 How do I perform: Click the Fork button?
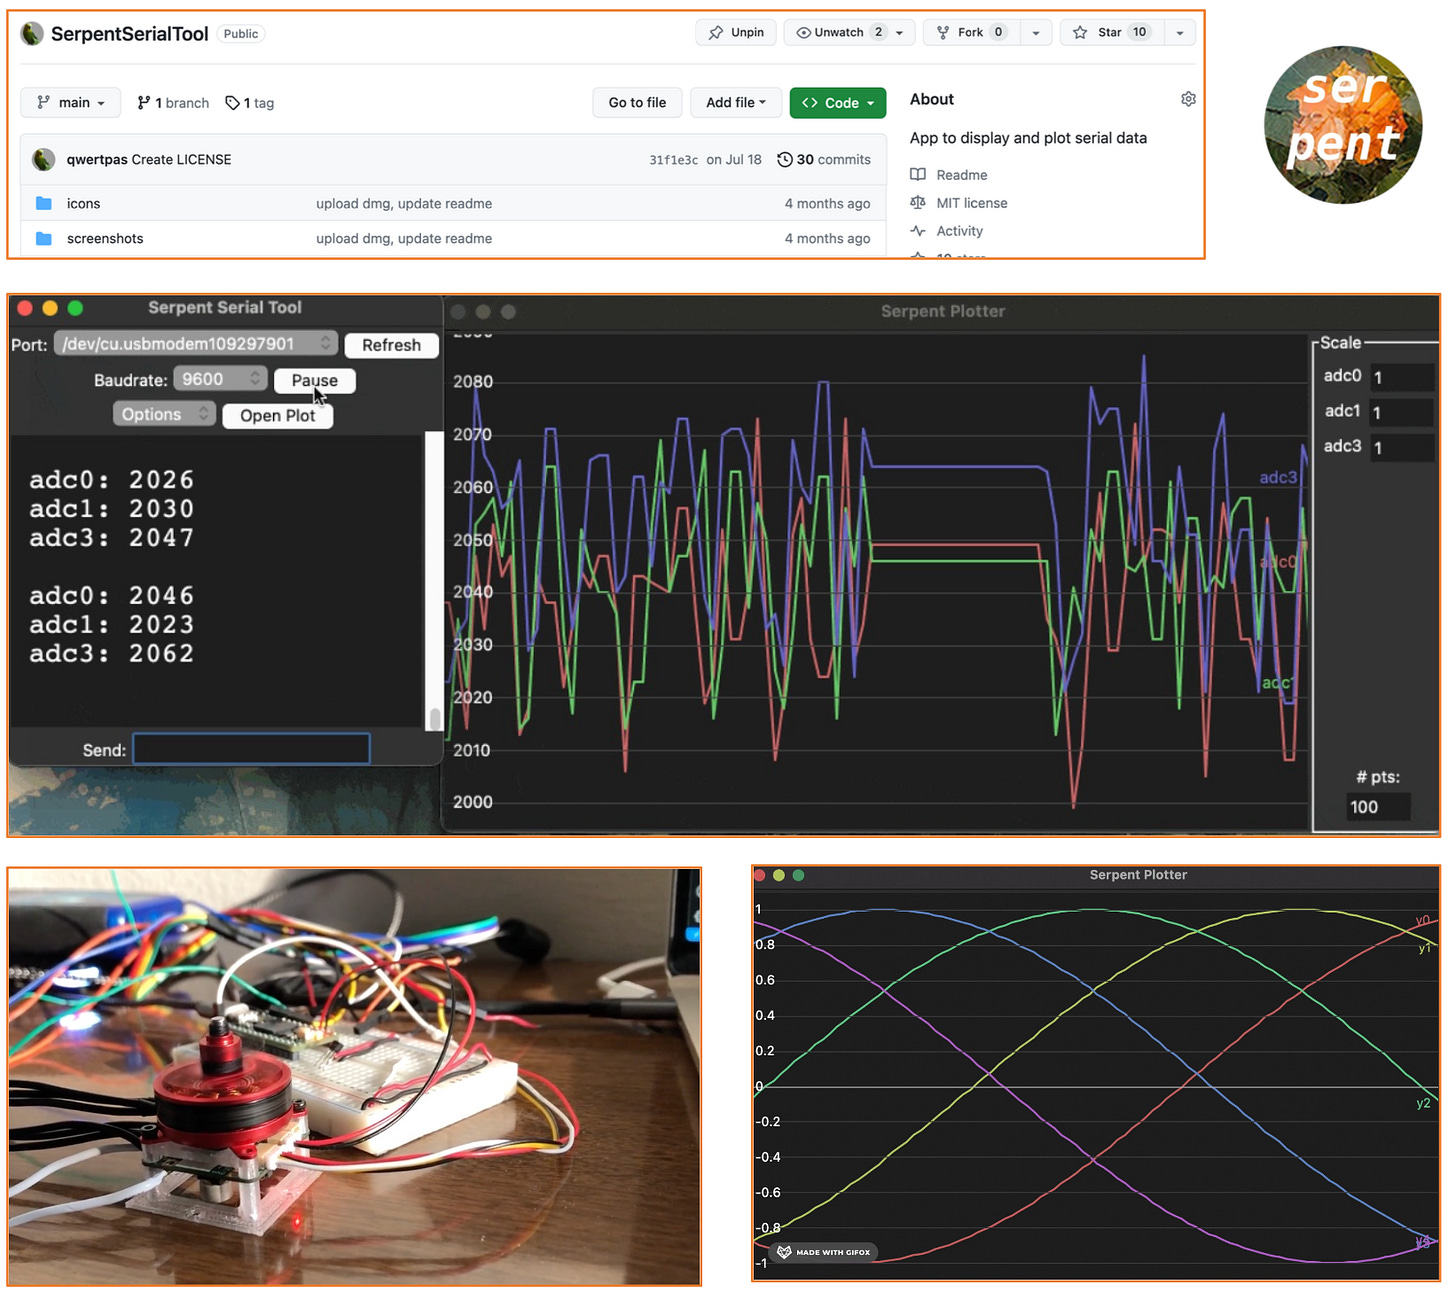[970, 32]
